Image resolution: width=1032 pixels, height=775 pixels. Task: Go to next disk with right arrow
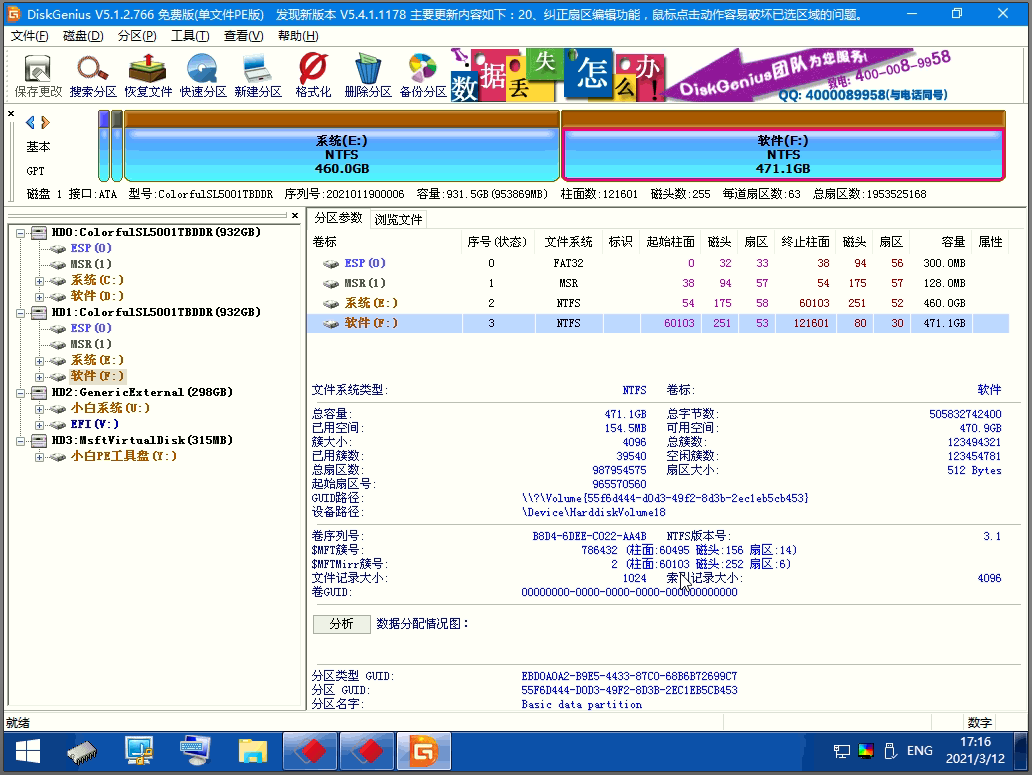pyautogui.click(x=45, y=122)
